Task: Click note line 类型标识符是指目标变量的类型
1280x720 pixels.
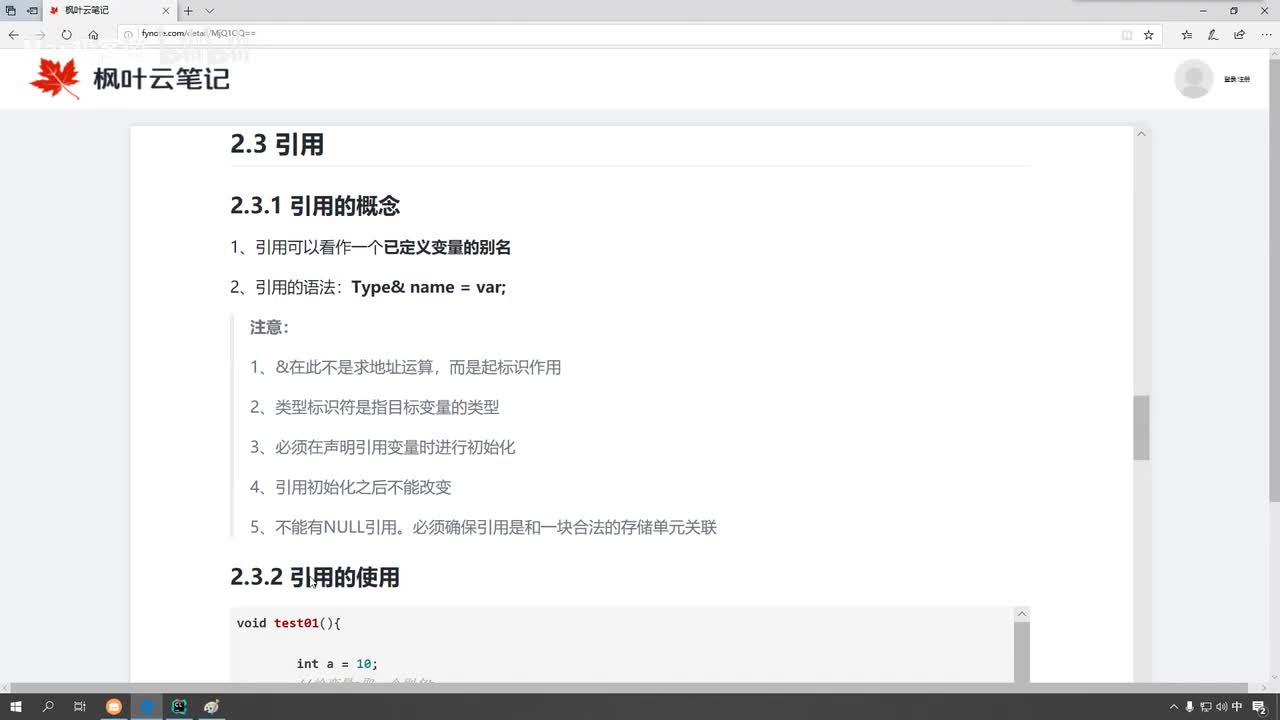Action: [x=375, y=407]
